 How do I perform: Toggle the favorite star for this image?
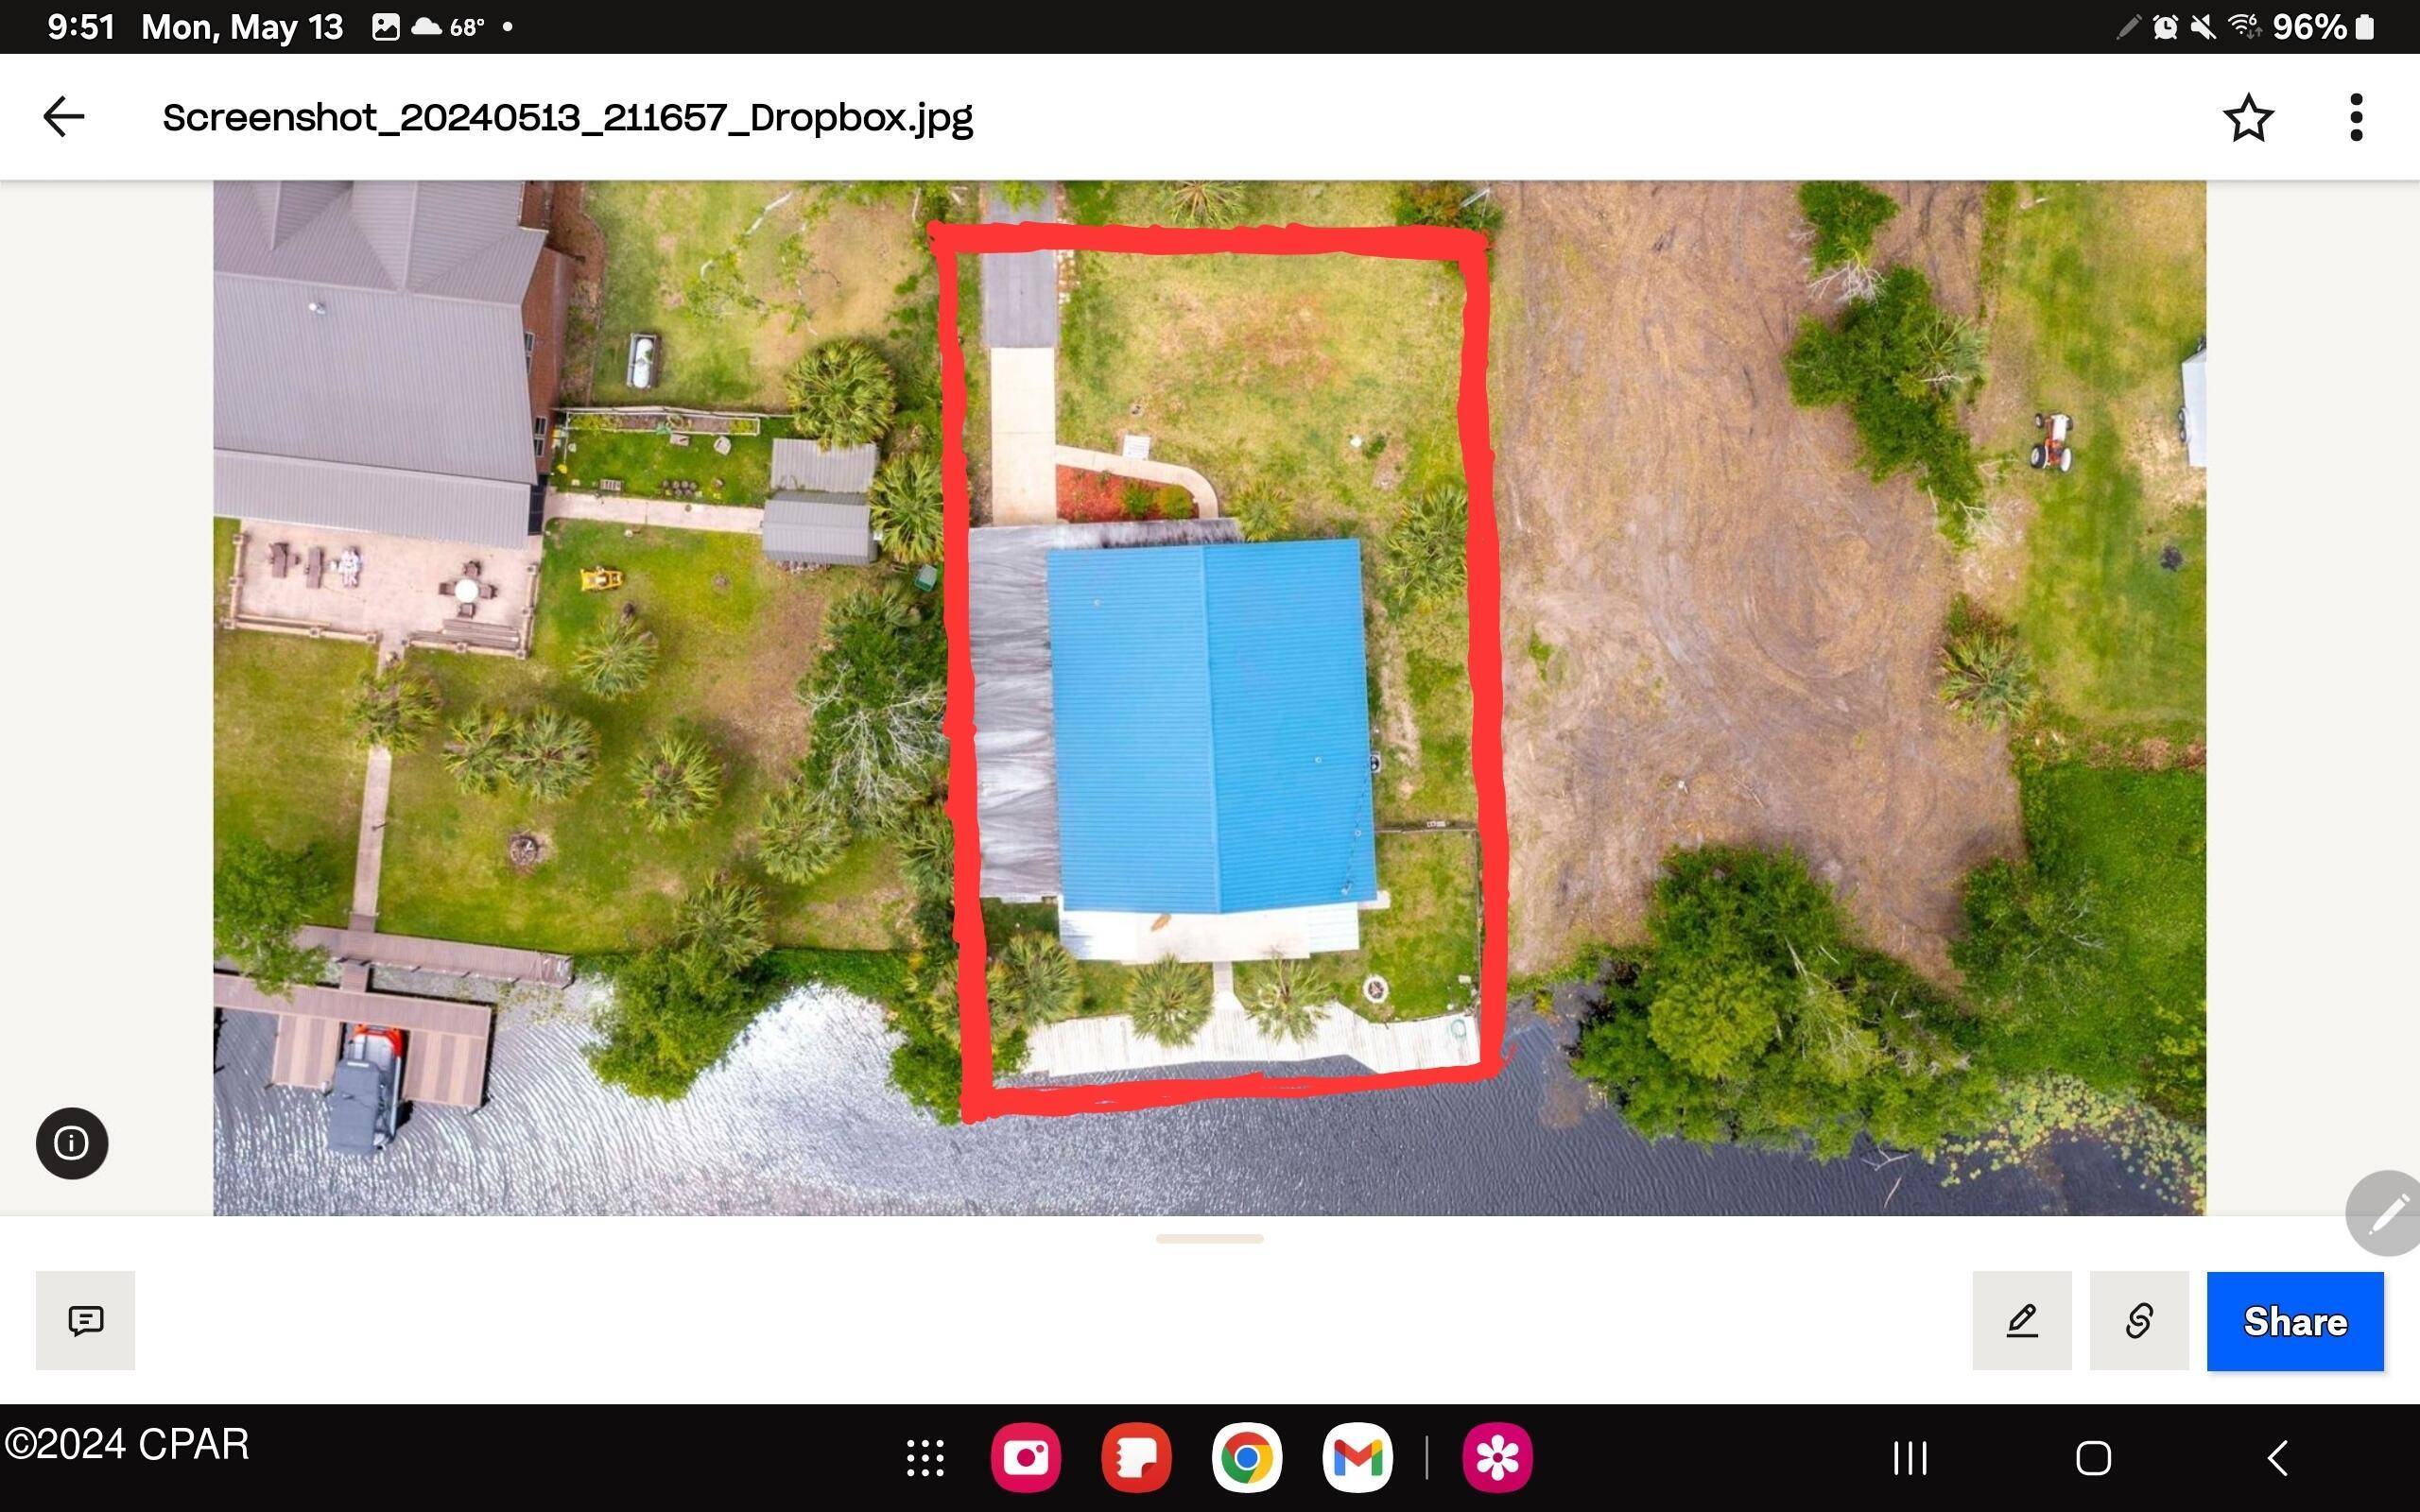[2248, 116]
